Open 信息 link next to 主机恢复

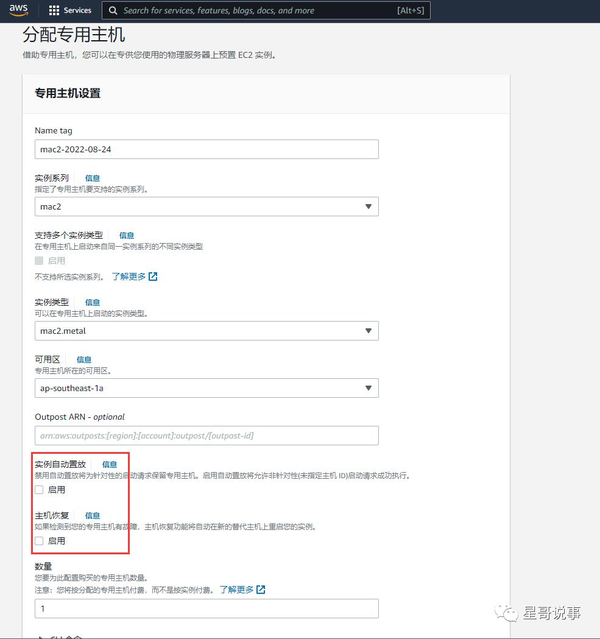(x=92, y=516)
